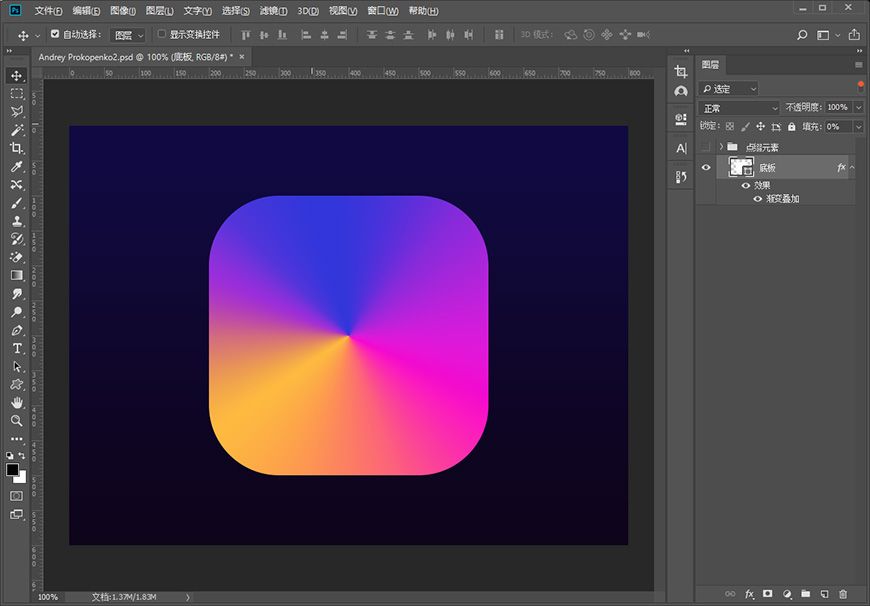Select the Crop tool in the toolbox
This screenshot has height=606, width=870.
(17, 148)
